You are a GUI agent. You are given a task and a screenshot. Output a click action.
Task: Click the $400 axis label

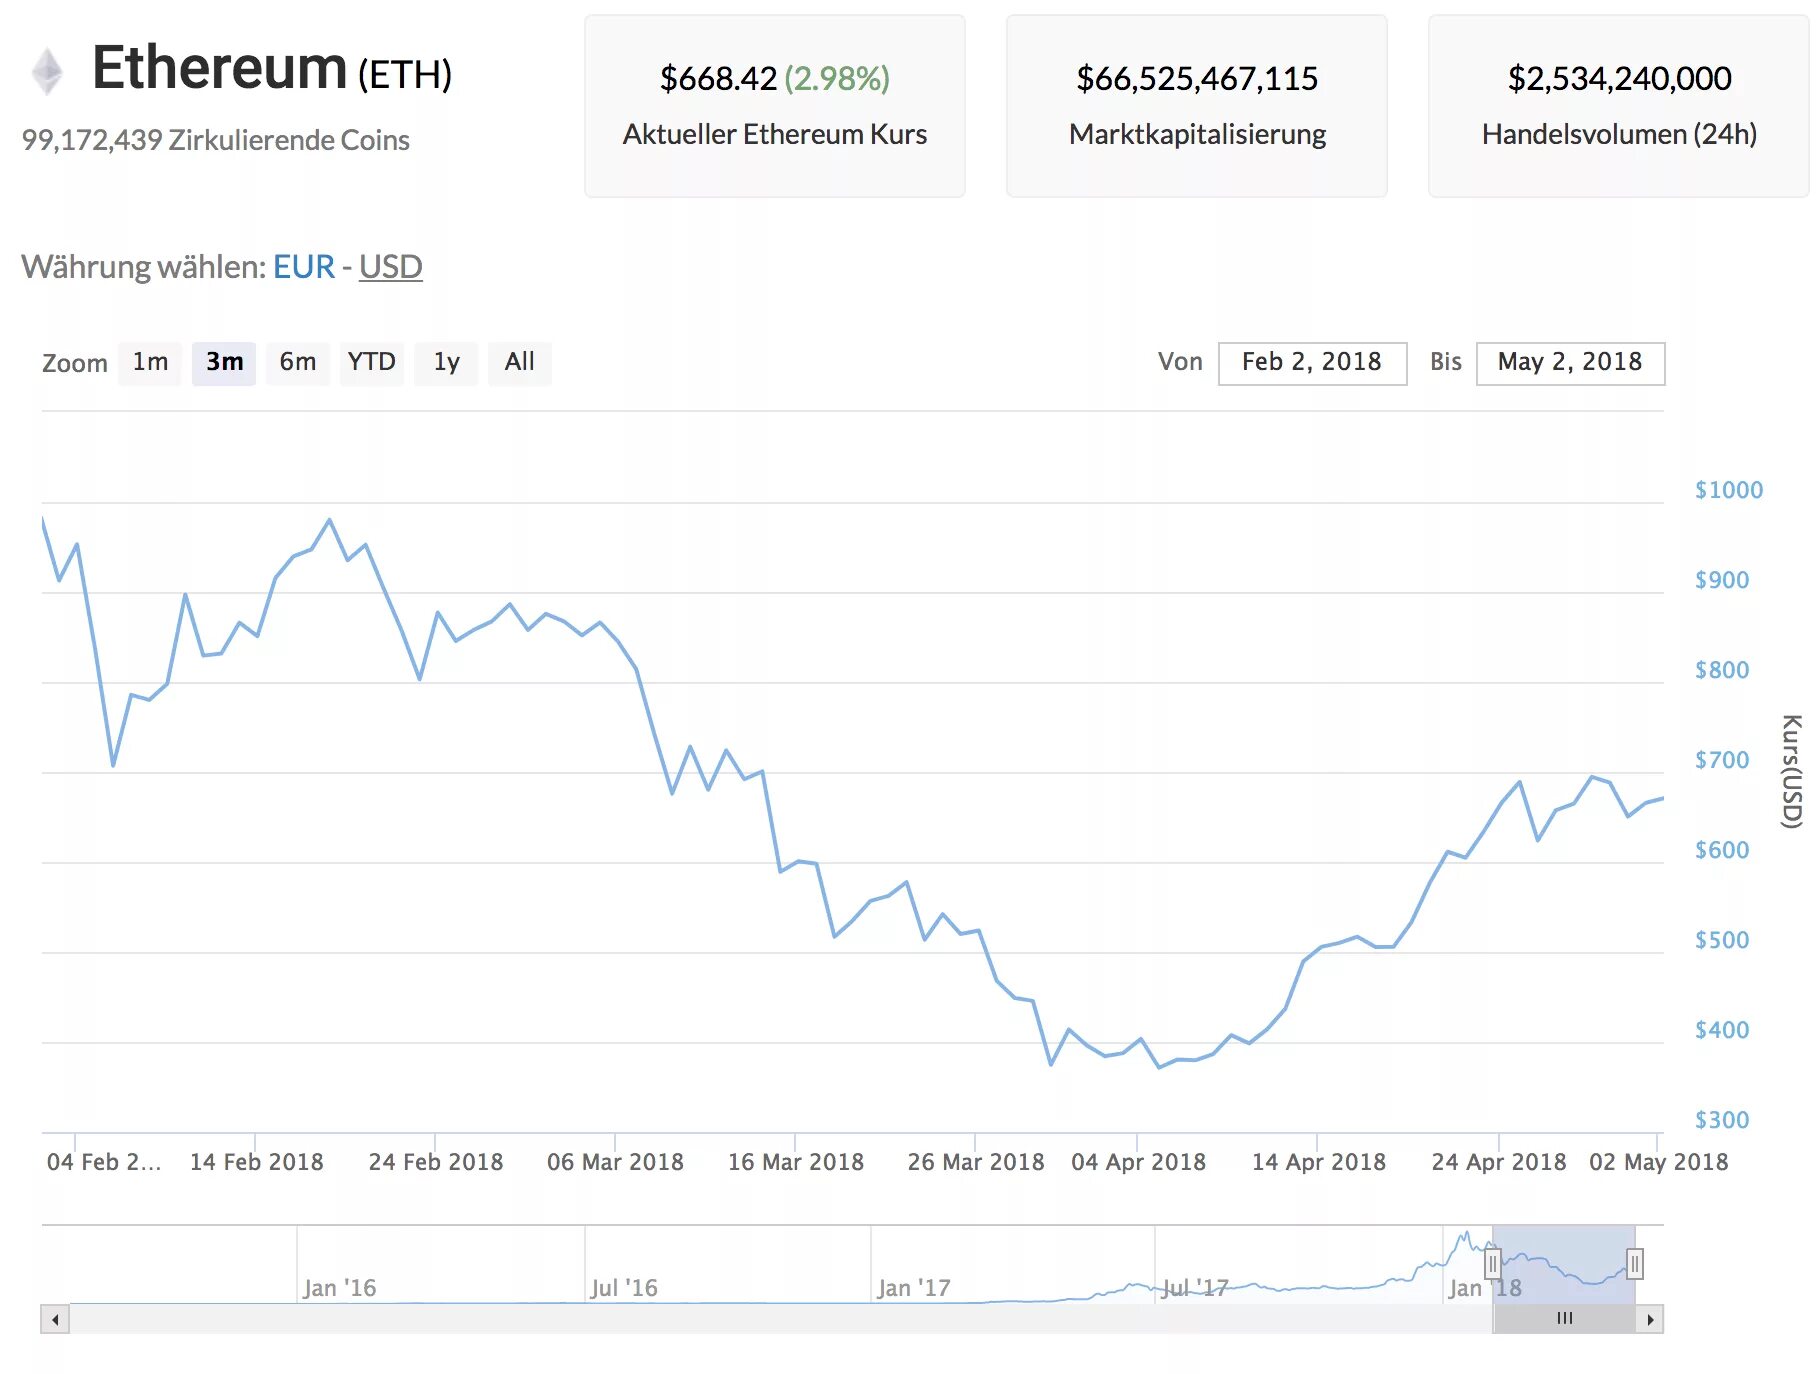coord(1722,1030)
